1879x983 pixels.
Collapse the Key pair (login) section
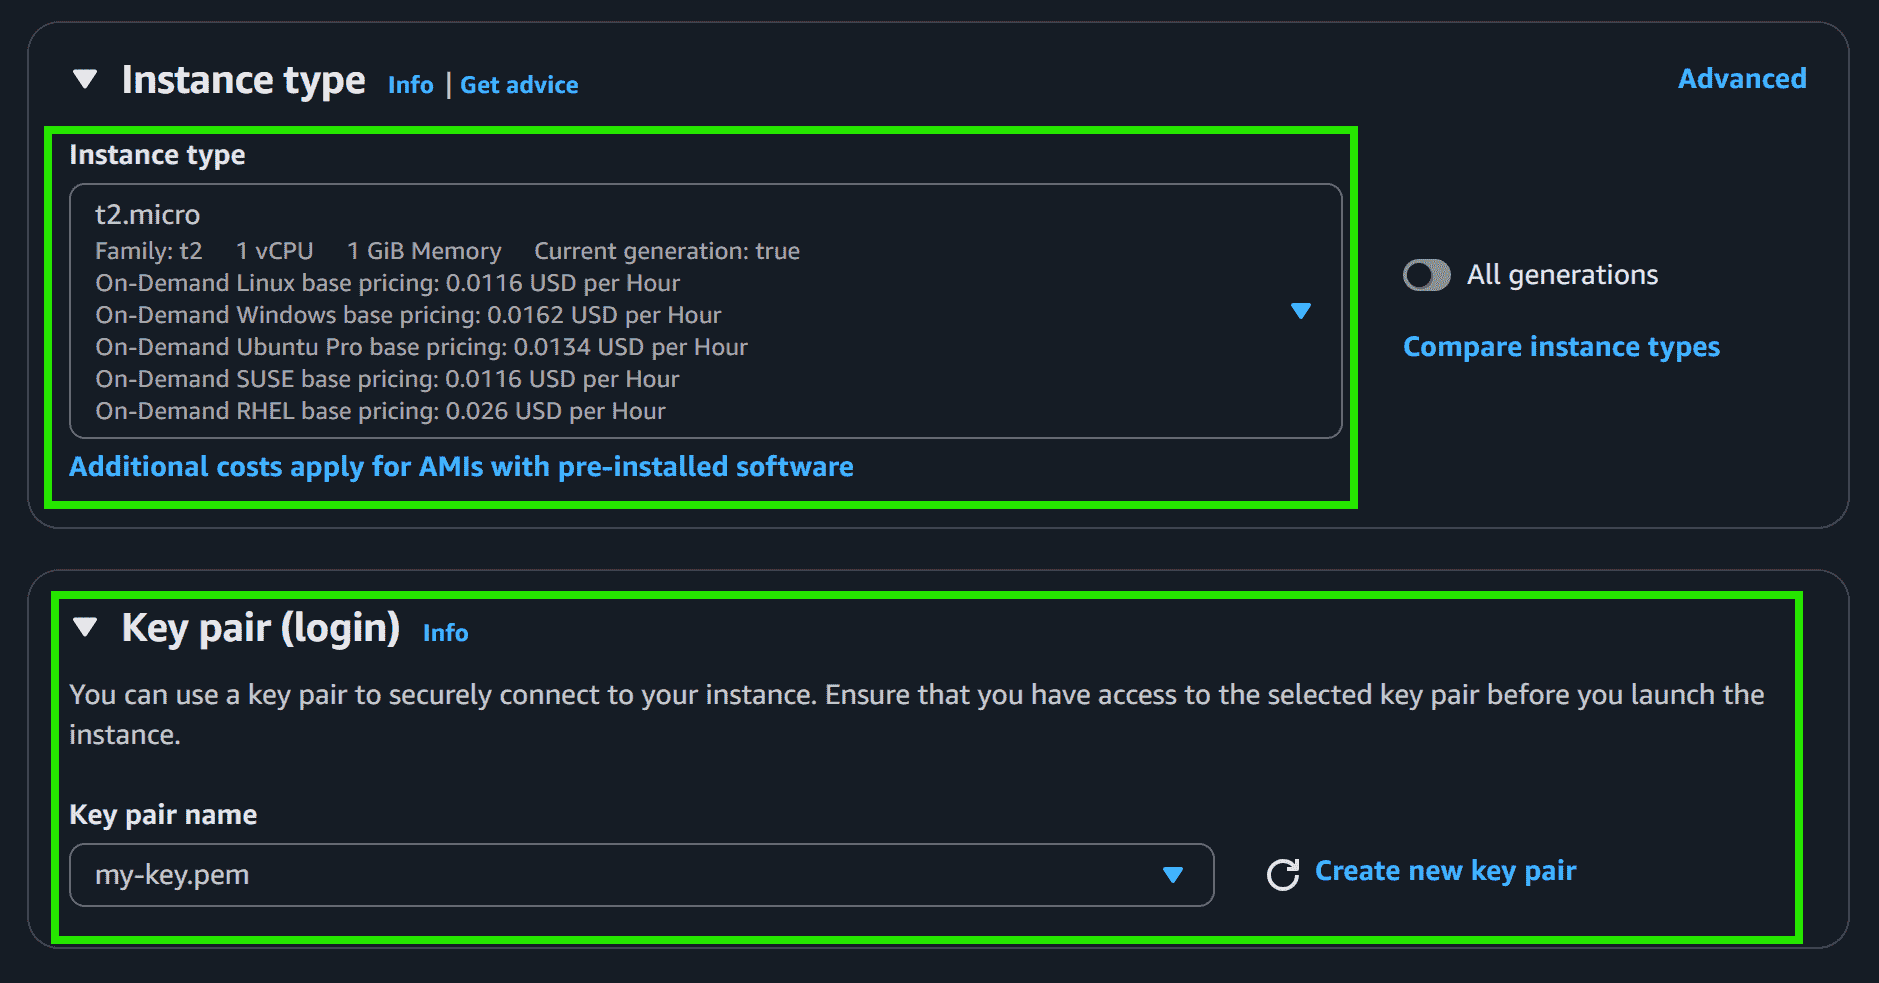point(85,627)
